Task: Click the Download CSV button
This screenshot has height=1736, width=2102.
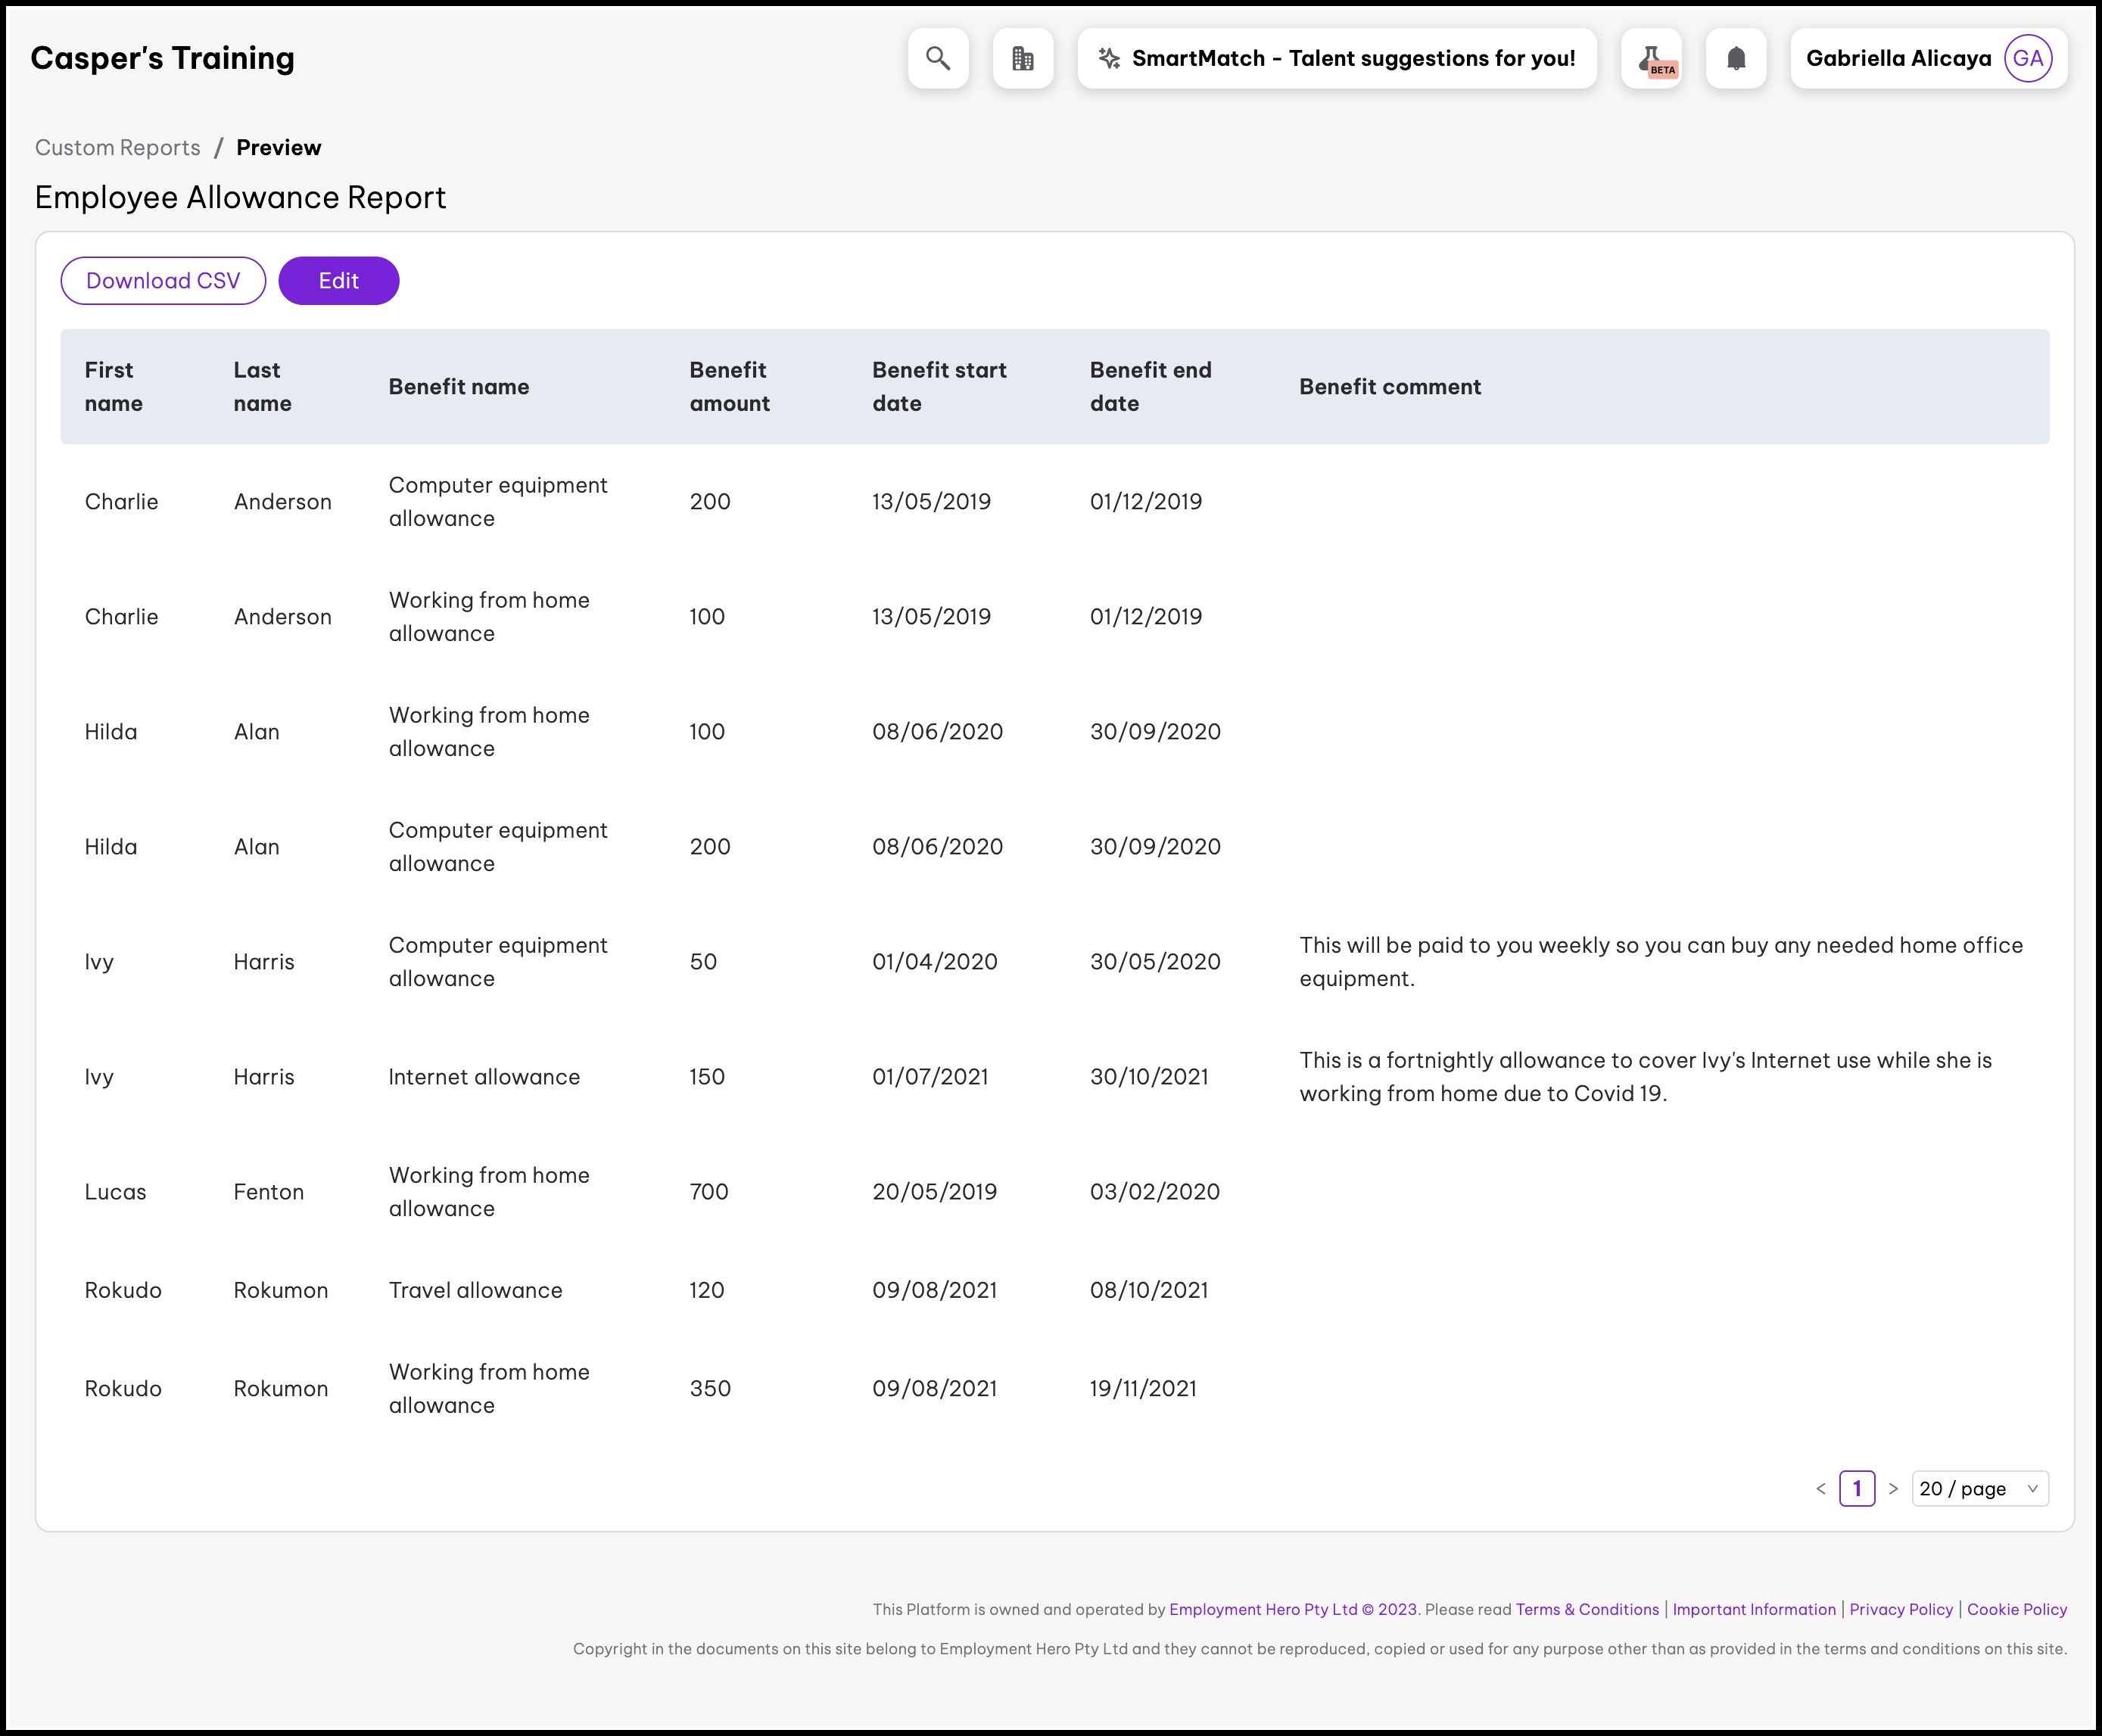Action: point(163,281)
